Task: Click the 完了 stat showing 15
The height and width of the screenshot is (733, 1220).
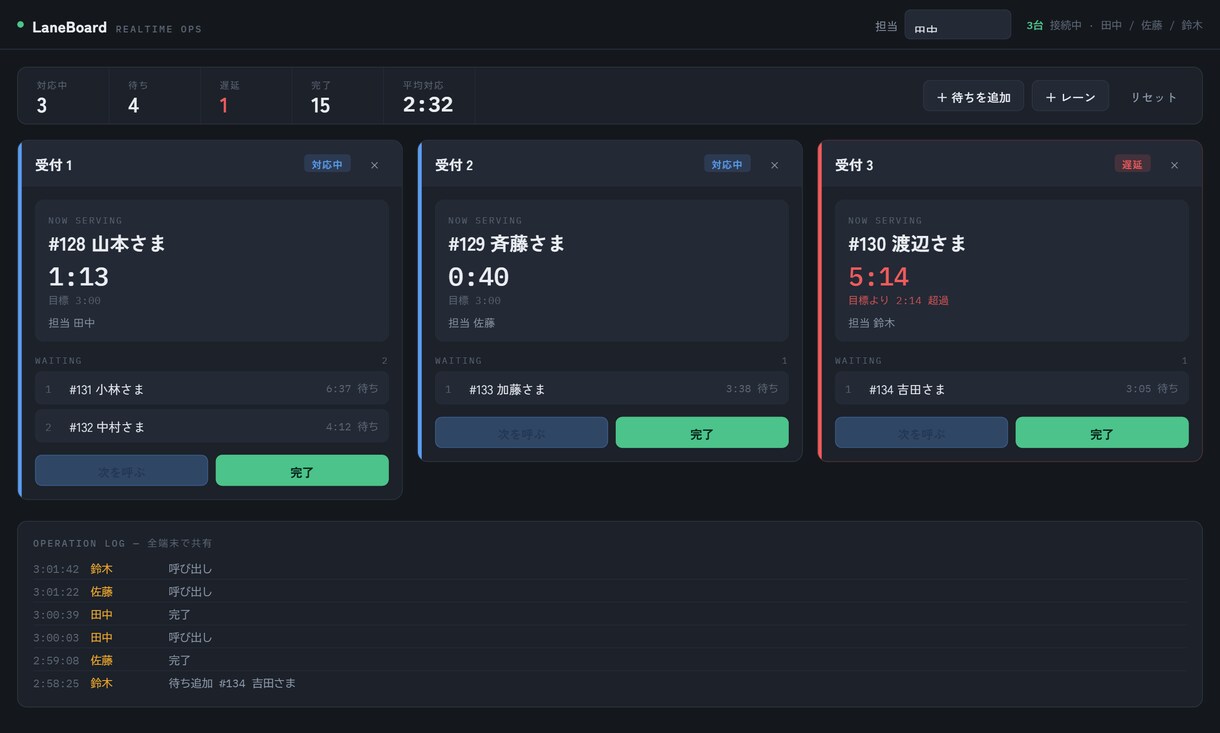Action: coord(338,96)
